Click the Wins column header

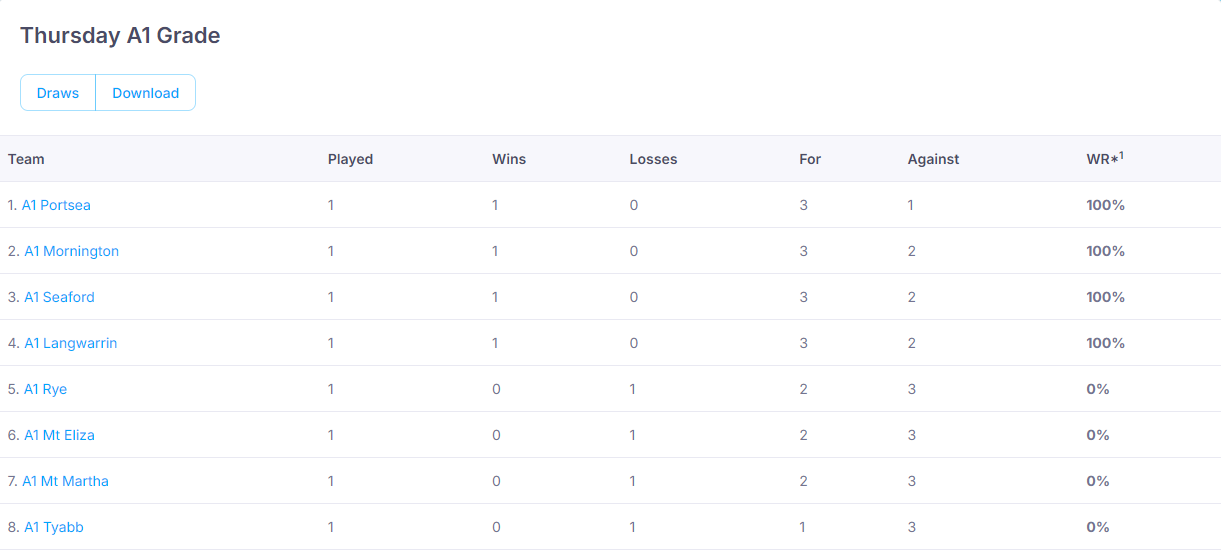509,159
